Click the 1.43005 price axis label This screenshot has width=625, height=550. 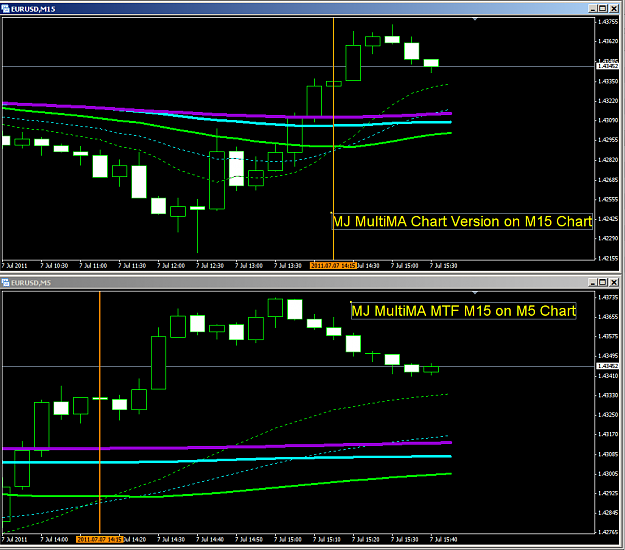coord(608,473)
